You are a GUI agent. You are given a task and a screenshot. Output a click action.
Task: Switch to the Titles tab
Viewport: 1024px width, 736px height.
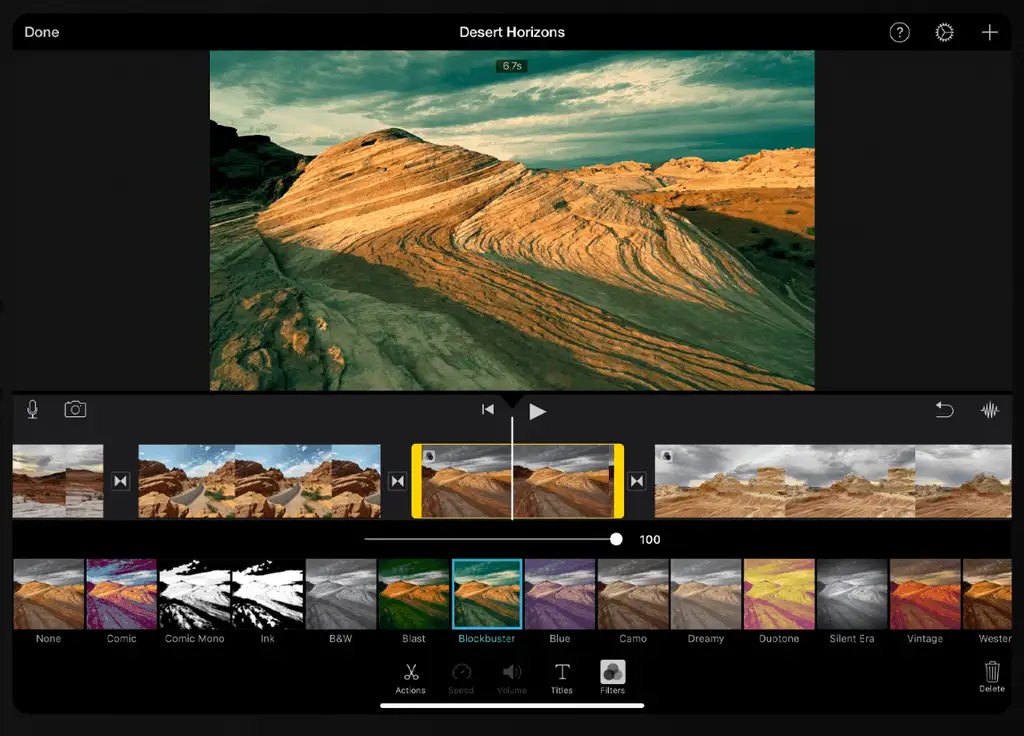[562, 677]
